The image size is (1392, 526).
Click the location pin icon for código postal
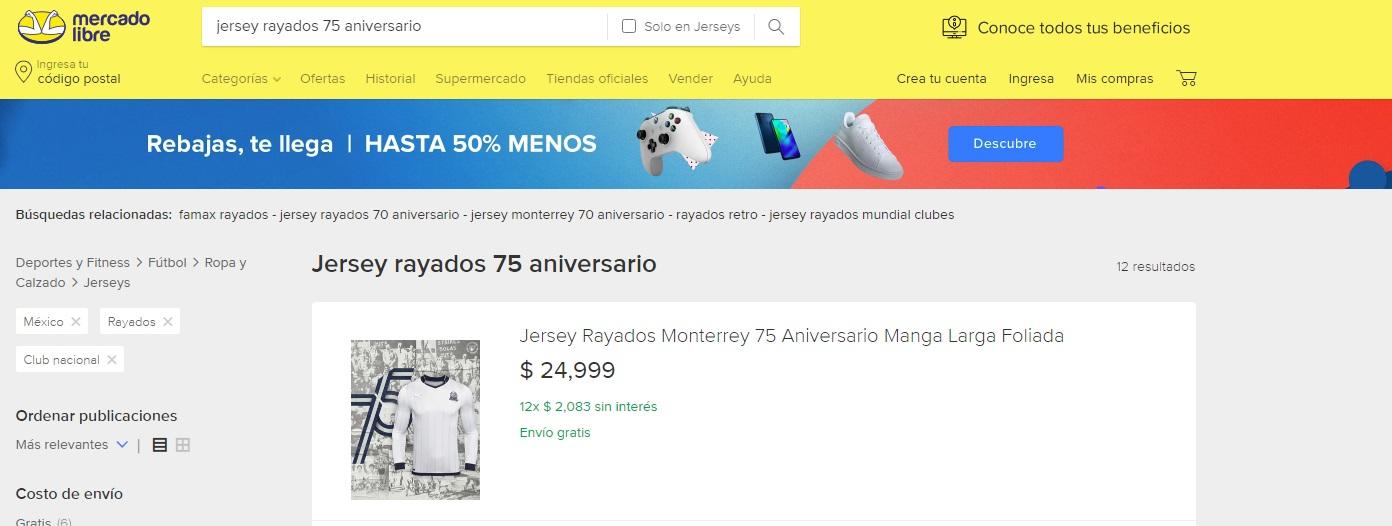tap(23, 72)
